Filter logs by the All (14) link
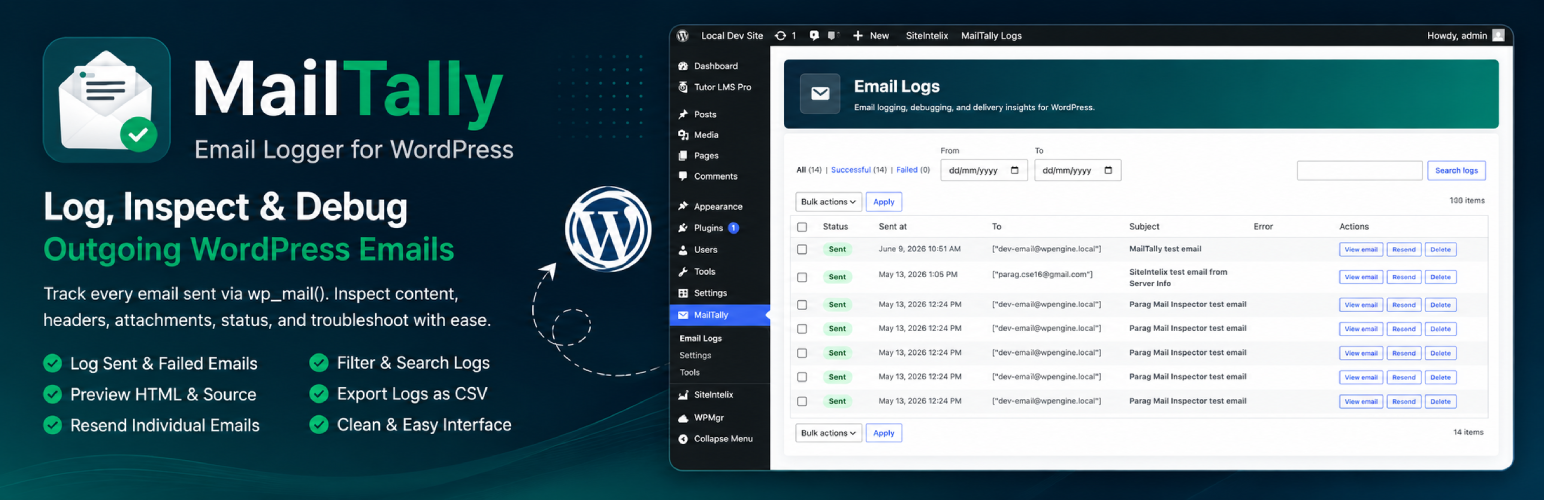1544x500 pixels. click(809, 170)
